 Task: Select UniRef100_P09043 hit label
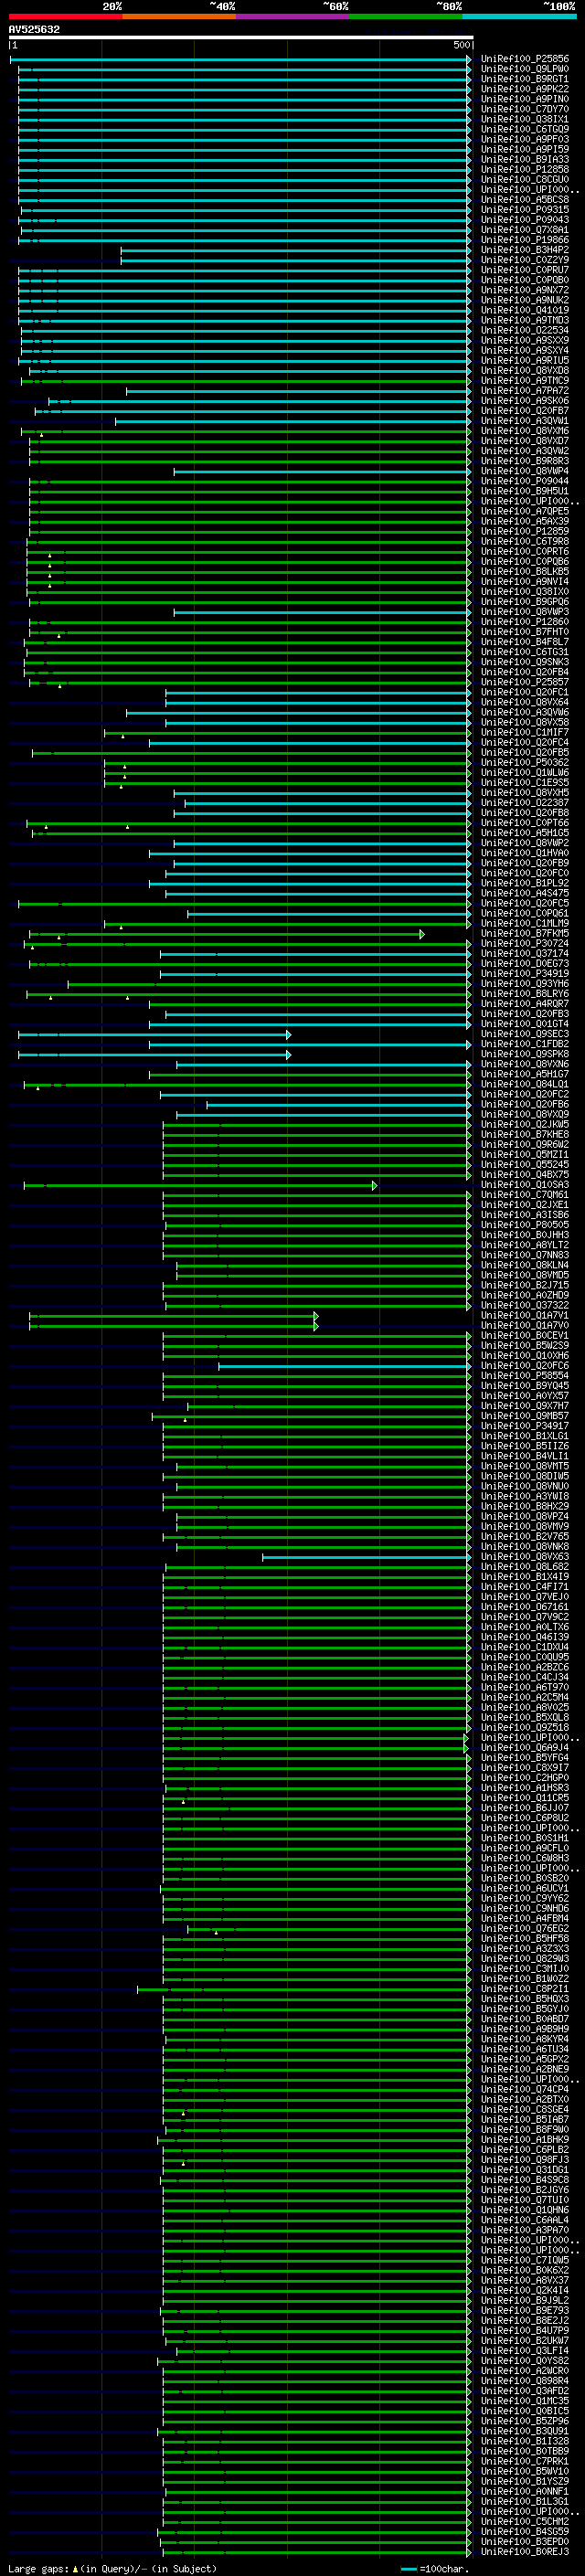(525, 220)
